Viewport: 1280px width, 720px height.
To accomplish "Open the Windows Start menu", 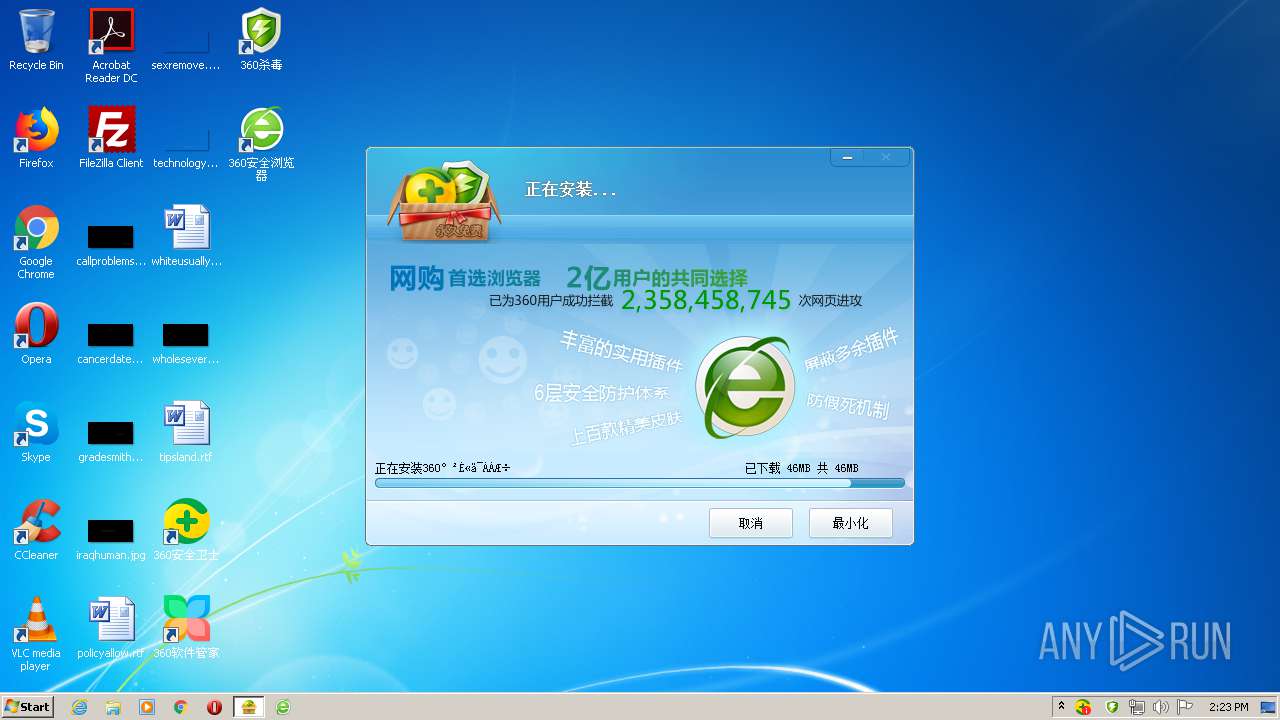I will [x=27, y=706].
